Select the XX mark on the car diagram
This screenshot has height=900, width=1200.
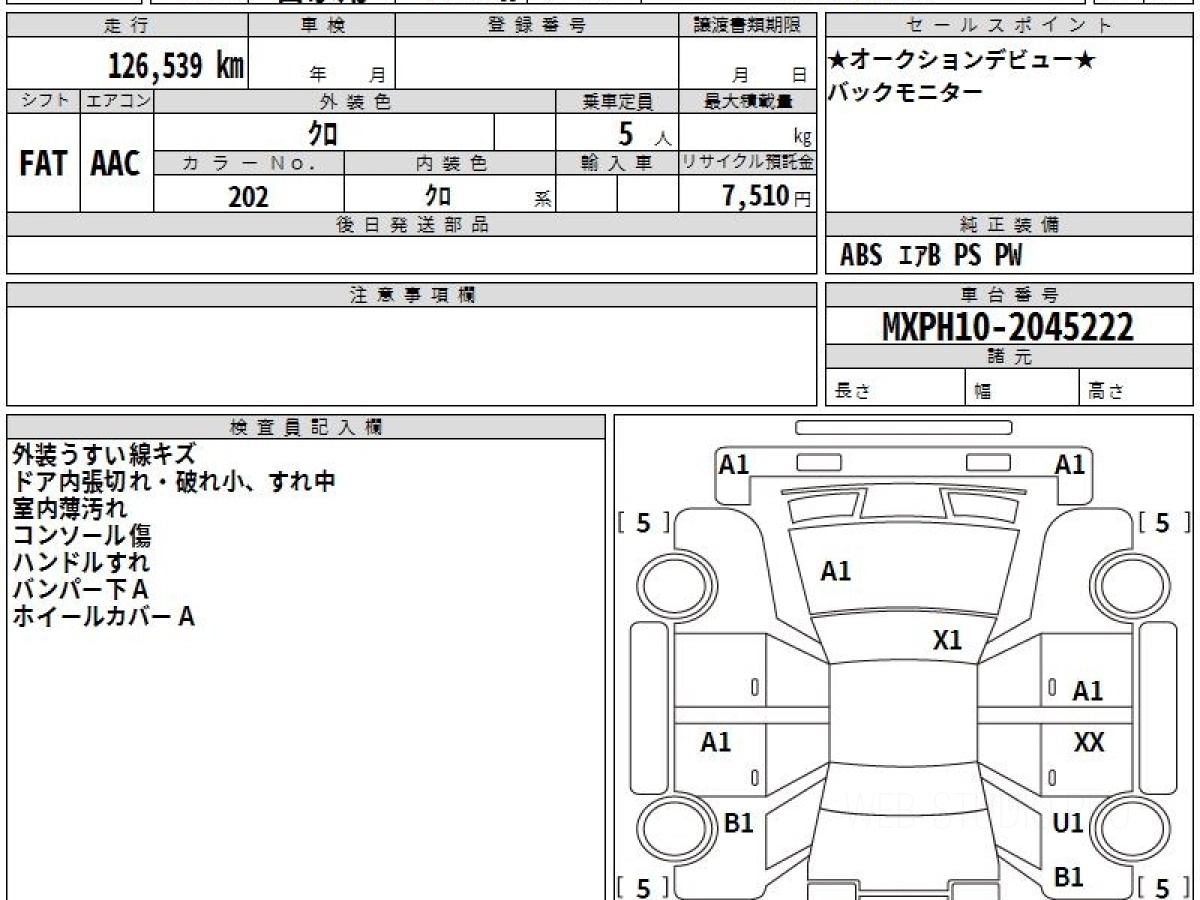point(1089,742)
